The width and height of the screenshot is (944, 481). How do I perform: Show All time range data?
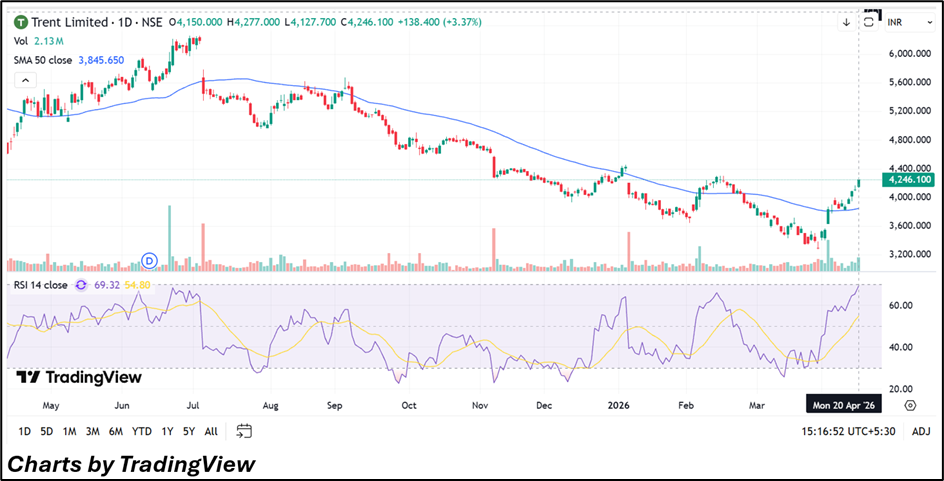tap(211, 431)
